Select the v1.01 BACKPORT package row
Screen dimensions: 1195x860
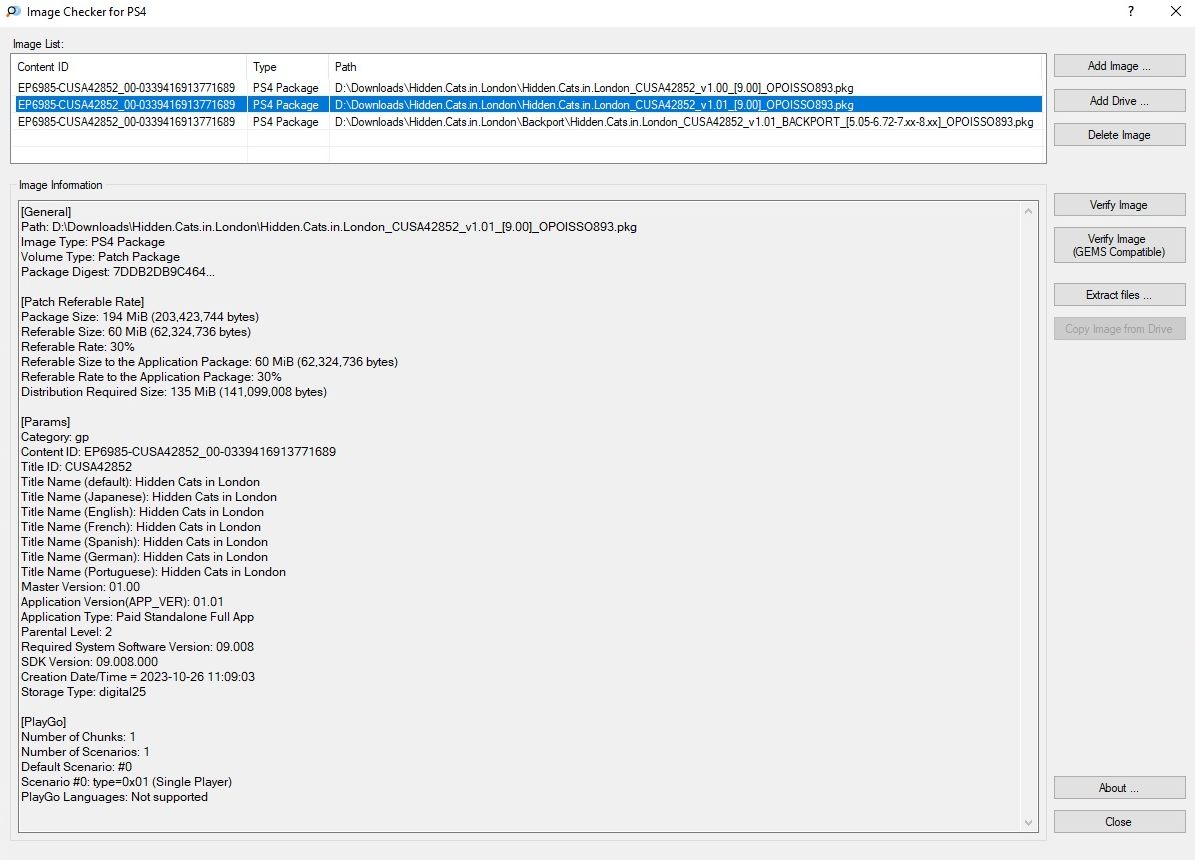(529, 122)
